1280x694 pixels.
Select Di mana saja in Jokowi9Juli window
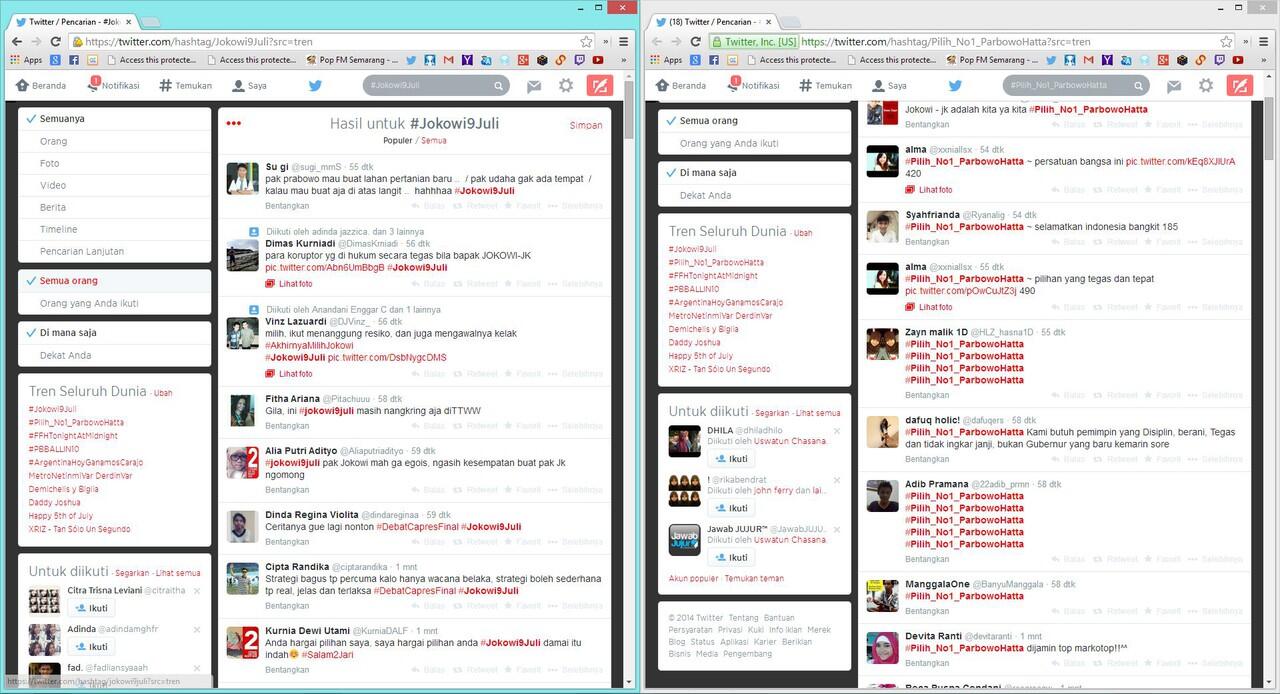point(115,333)
